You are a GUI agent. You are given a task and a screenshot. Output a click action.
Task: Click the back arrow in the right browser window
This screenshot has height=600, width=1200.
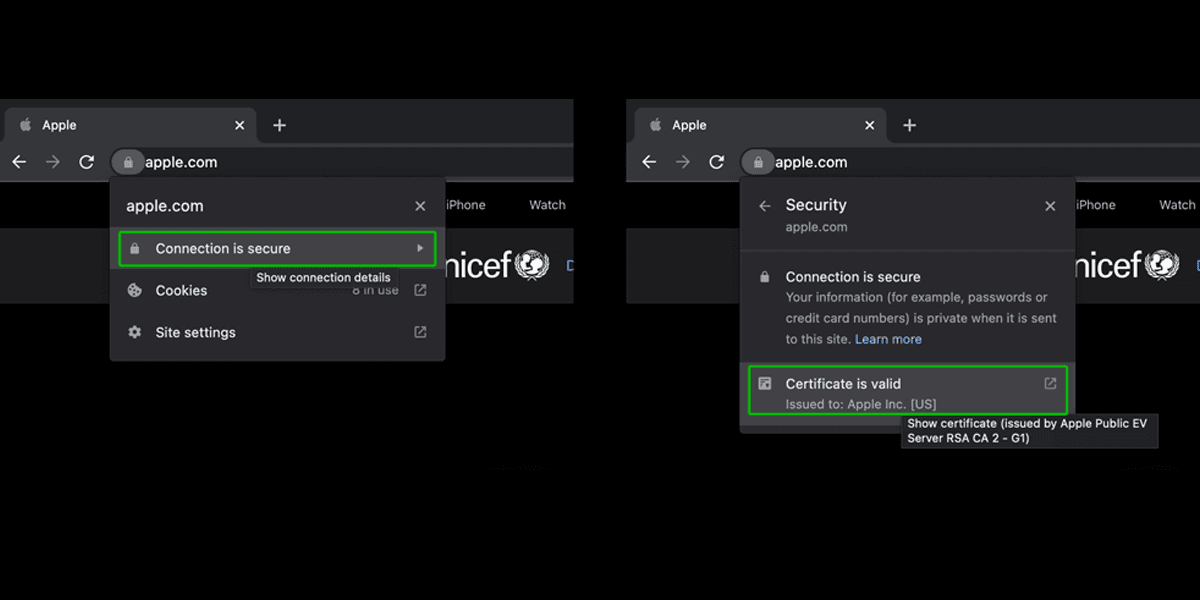point(649,162)
